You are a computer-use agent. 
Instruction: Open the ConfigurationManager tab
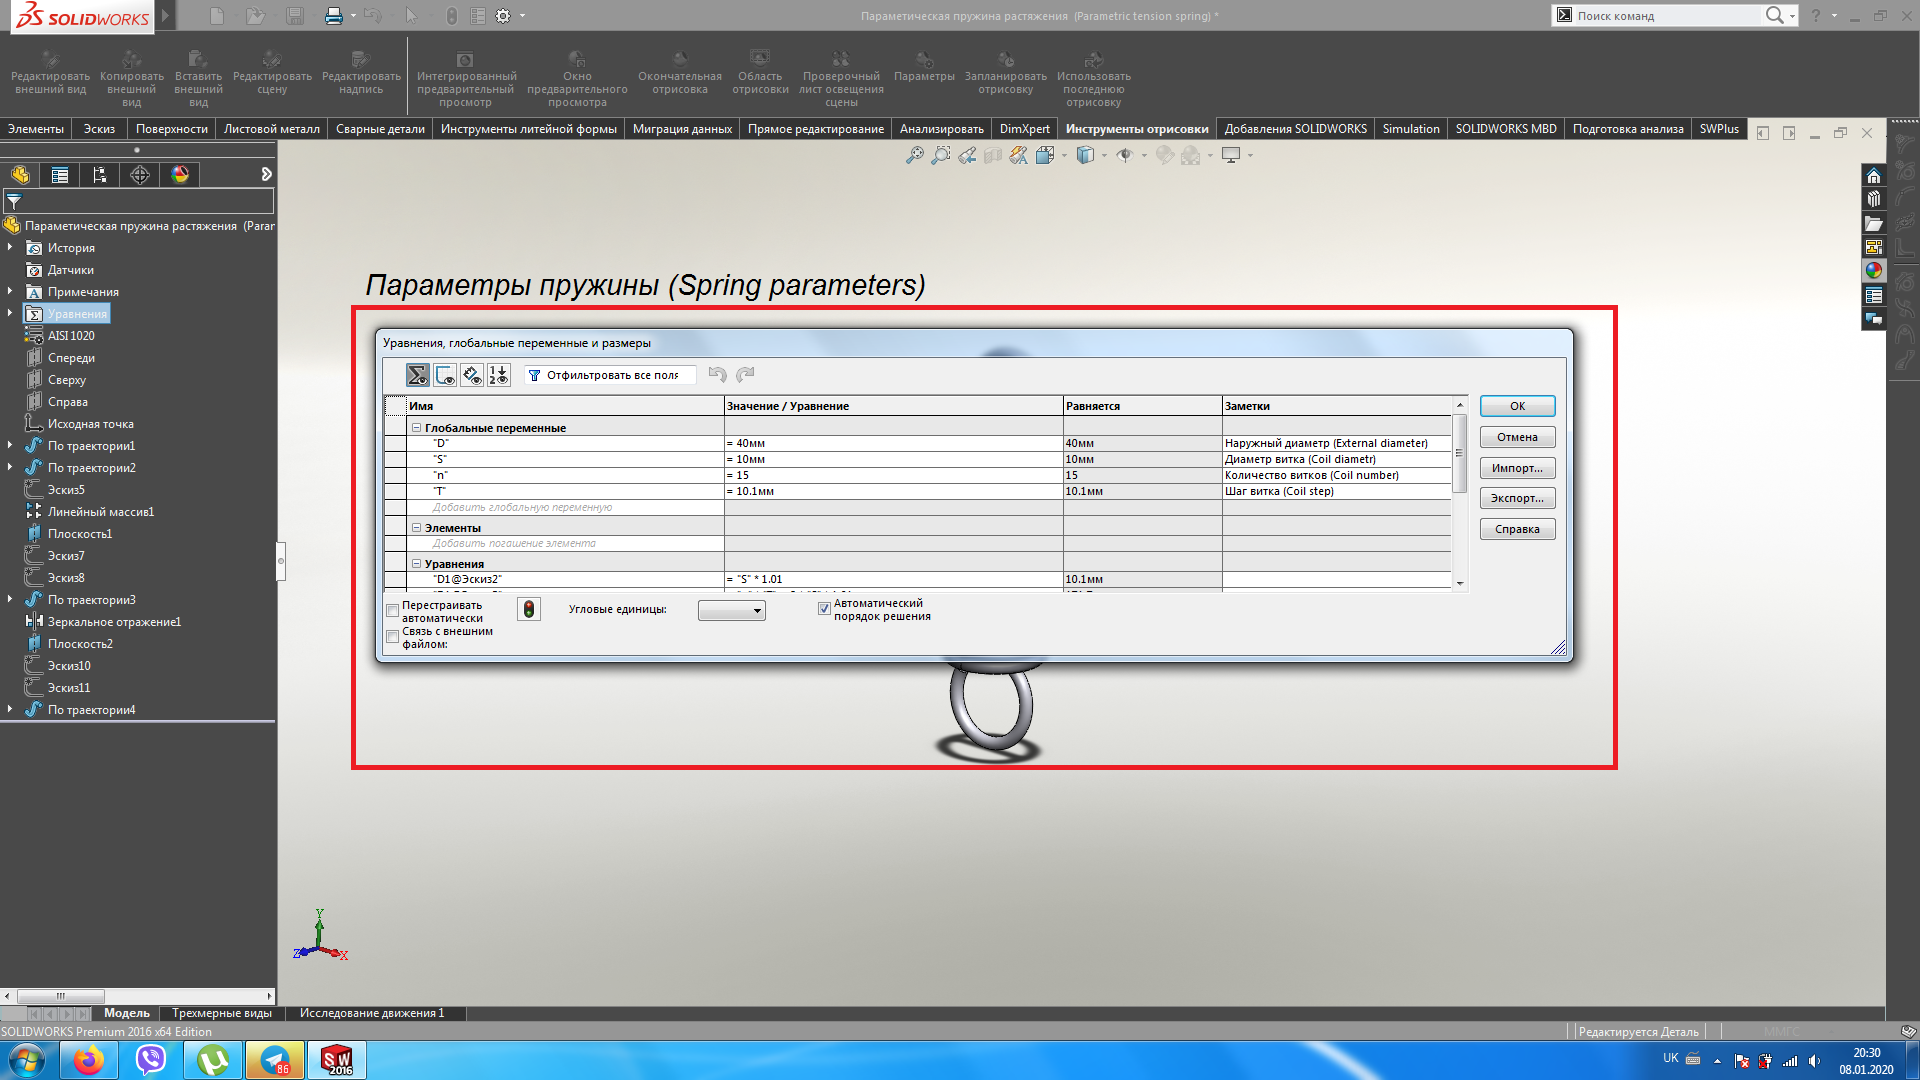pos(100,175)
